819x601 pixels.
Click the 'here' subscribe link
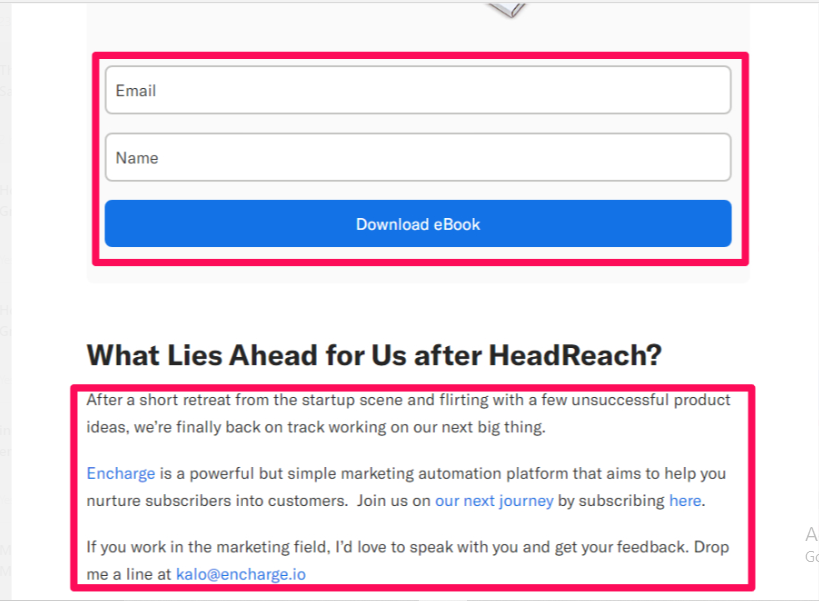coord(685,500)
